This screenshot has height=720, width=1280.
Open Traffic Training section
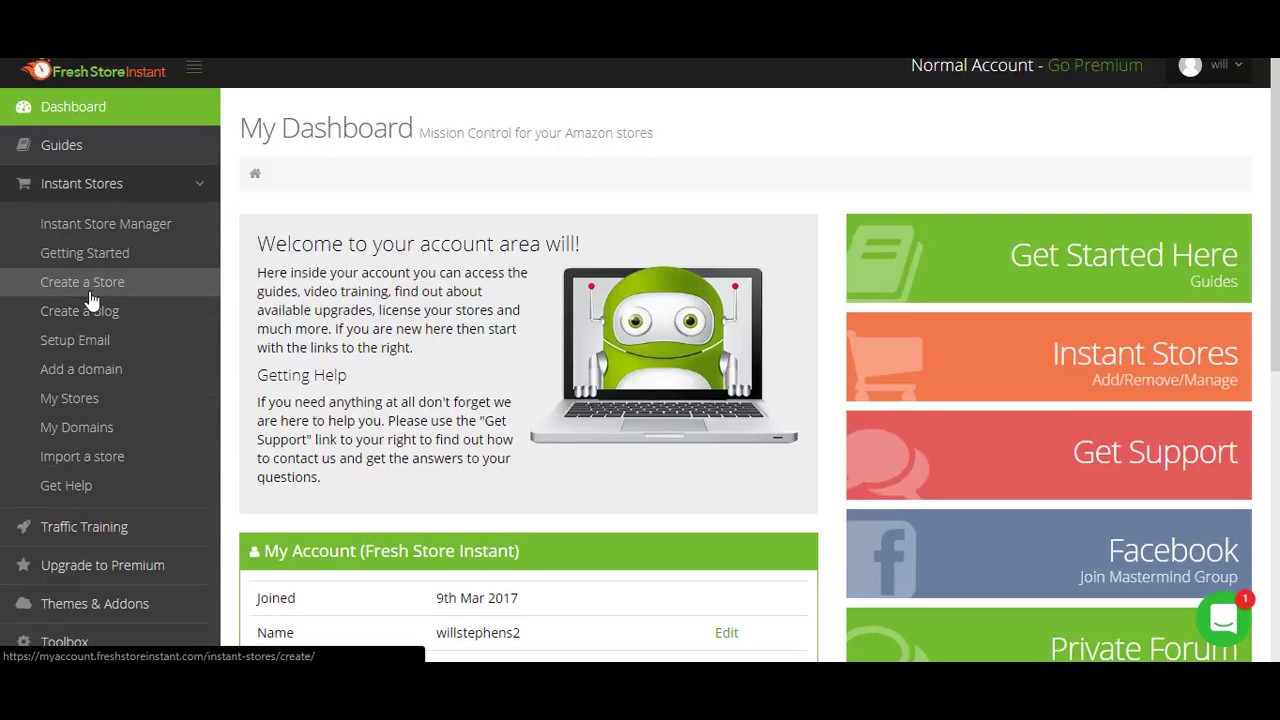110,527
